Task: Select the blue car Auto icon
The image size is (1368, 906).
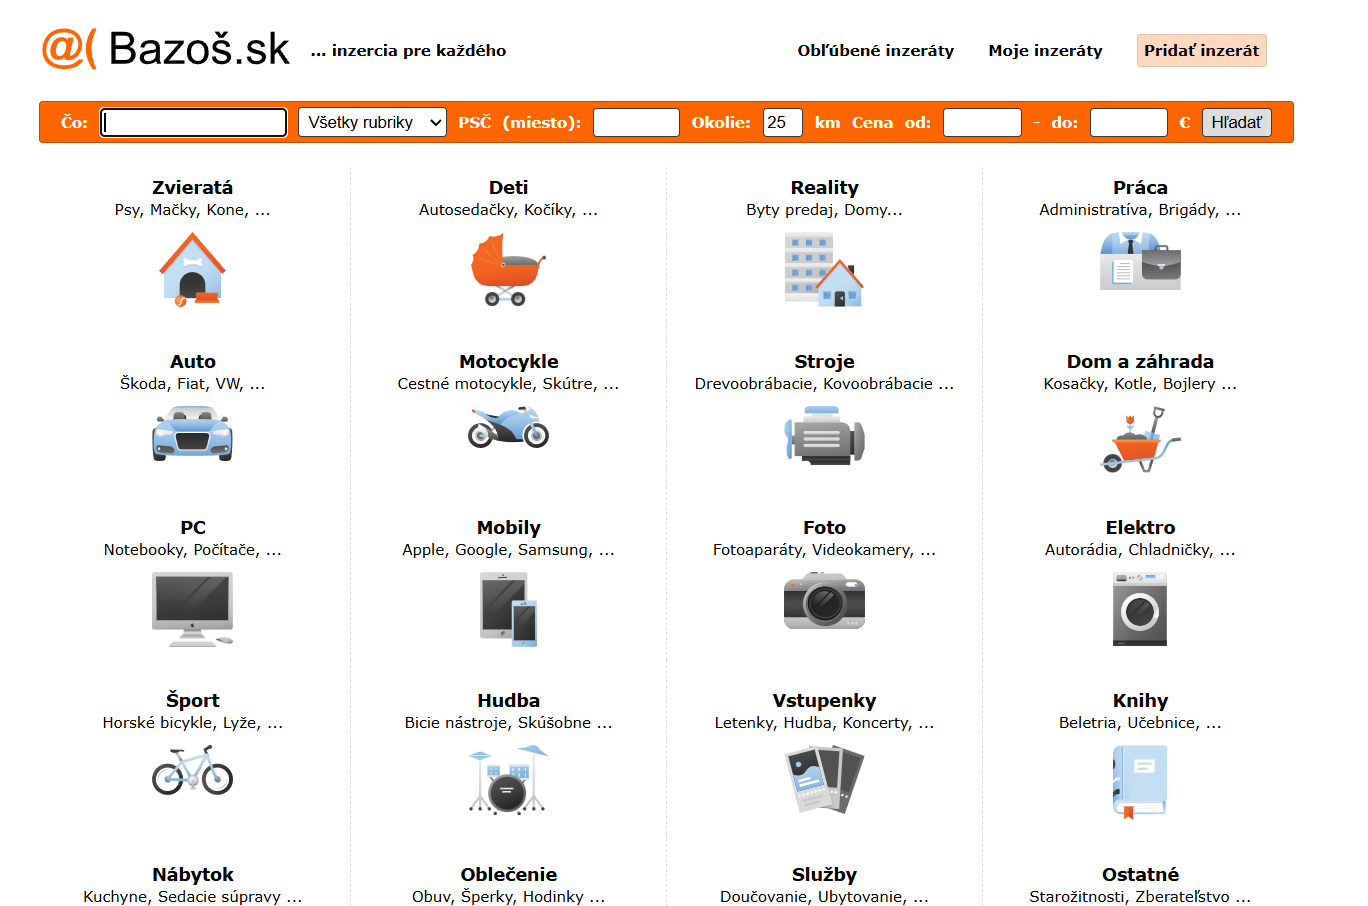Action: (x=192, y=433)
